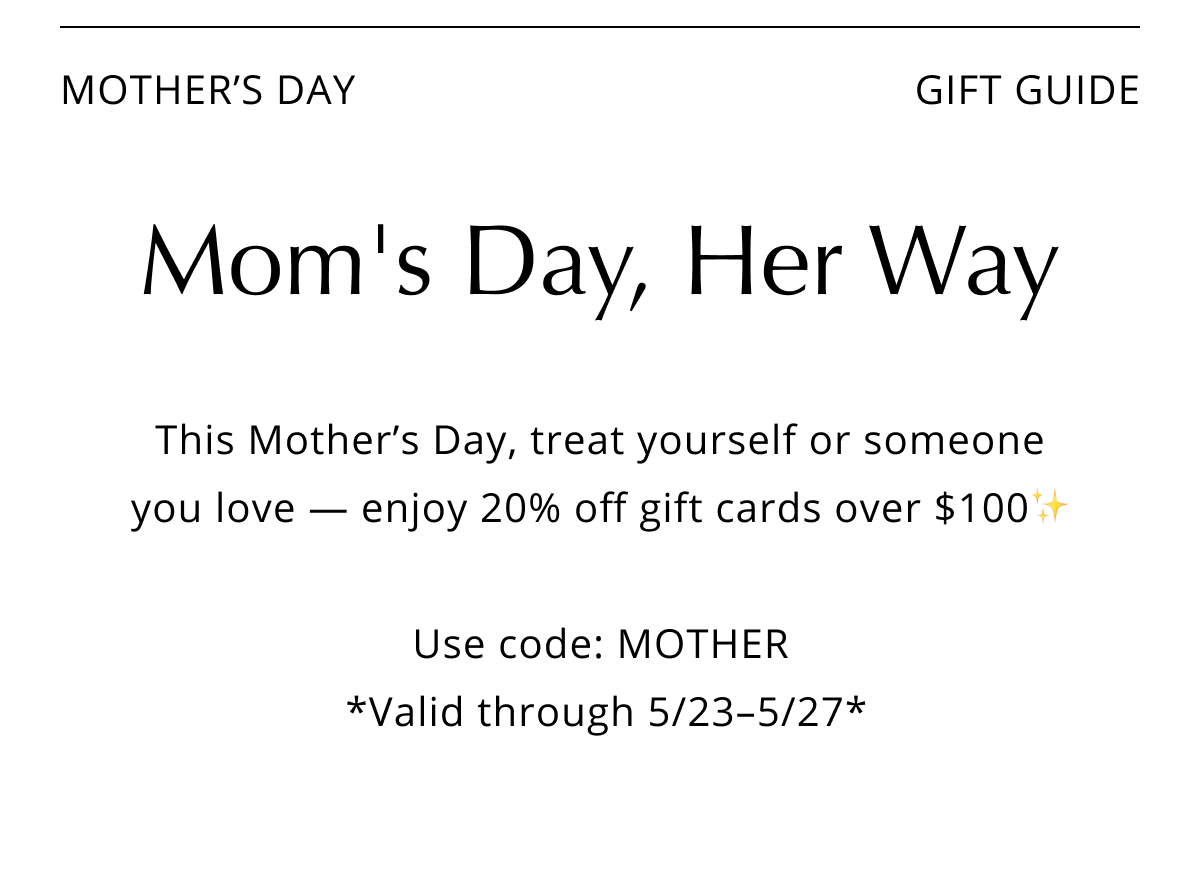This screenshot has width=1200, height=888.
Task: Click the sparkles emoji after $100
Action: [1051, 507]
